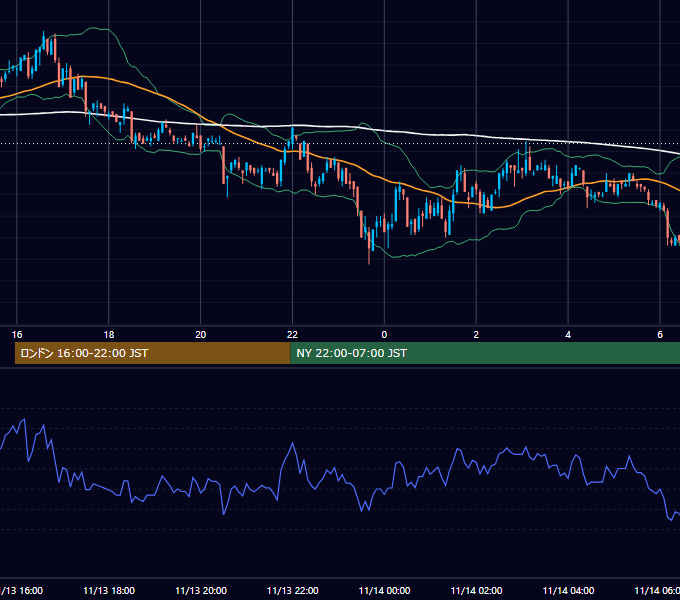Click the 20 hour label on the time axis
Viewport: 680px width, 600px height.
point(200,335)
